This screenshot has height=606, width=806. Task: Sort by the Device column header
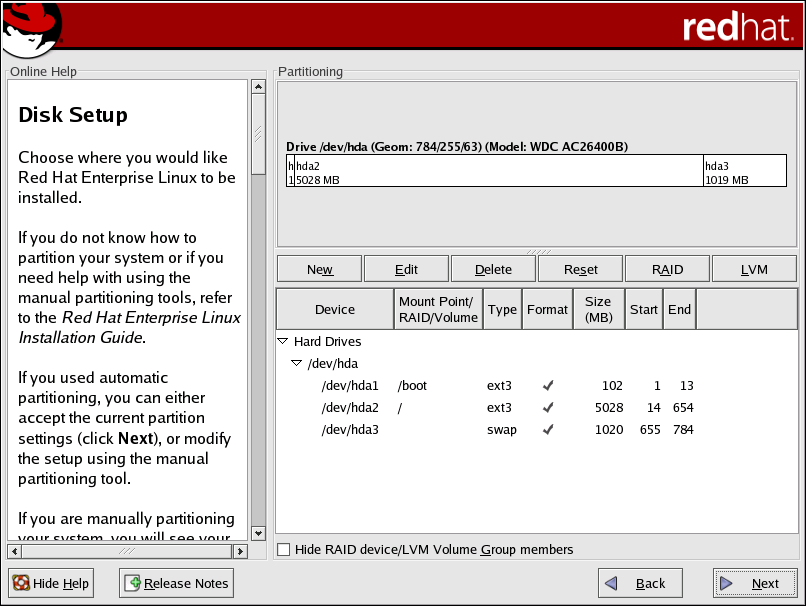click(x=335, y=310)
